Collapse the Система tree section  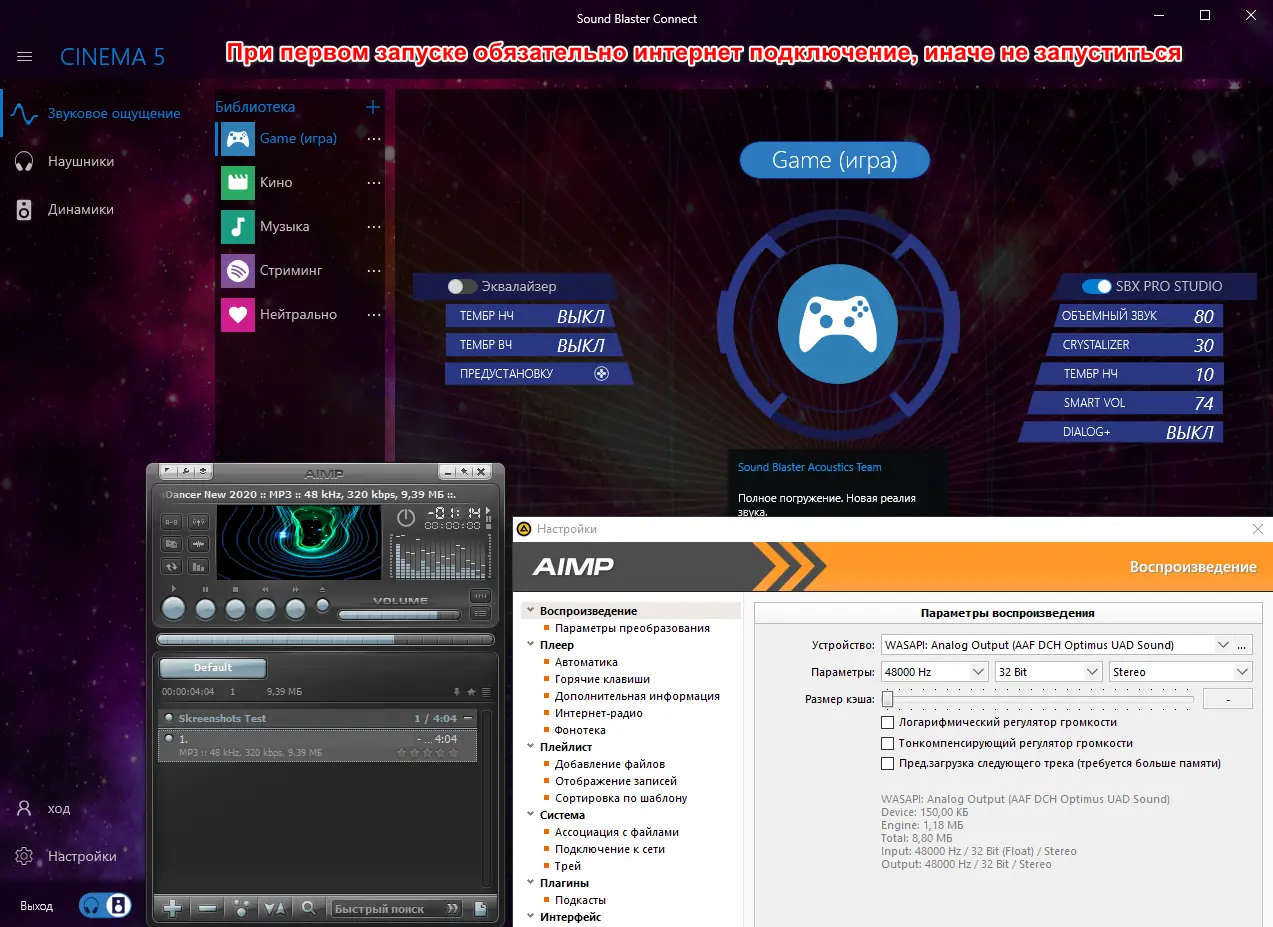529,815
